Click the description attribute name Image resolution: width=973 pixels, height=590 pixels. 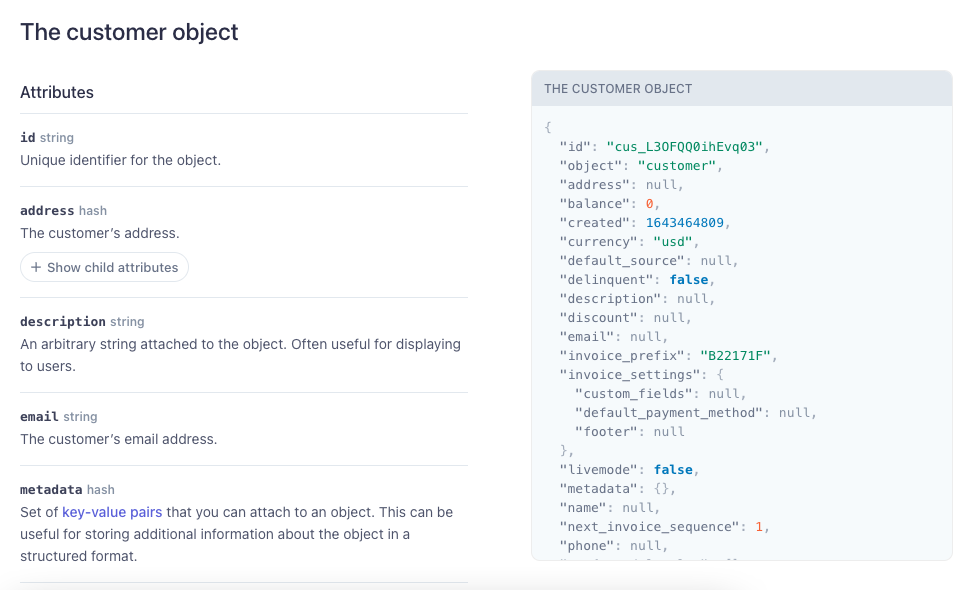pos(63,322)
